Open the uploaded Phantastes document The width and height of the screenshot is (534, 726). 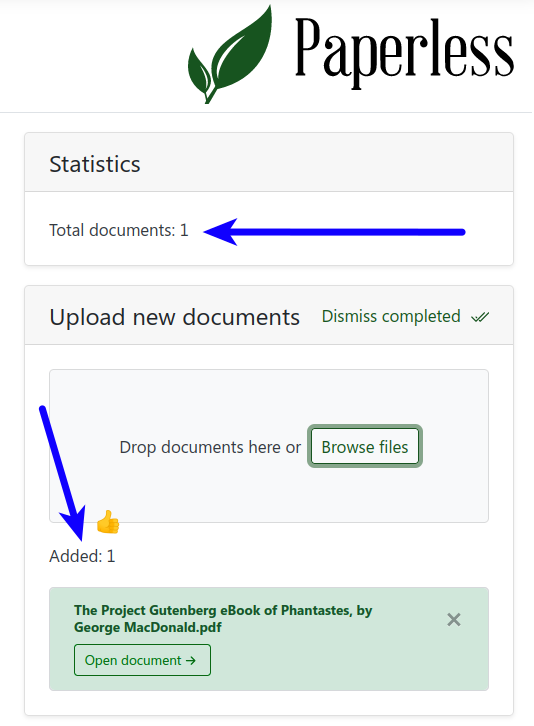[142, 660]
